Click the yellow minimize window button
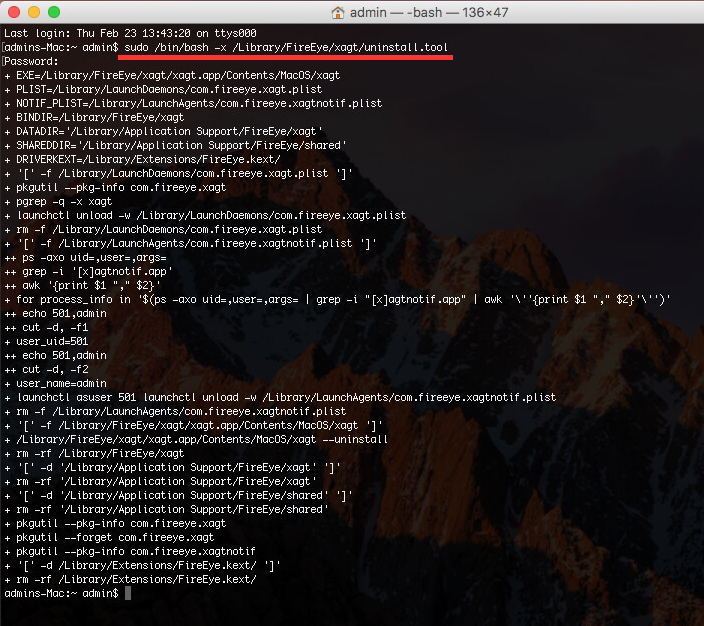 [34, 12]
